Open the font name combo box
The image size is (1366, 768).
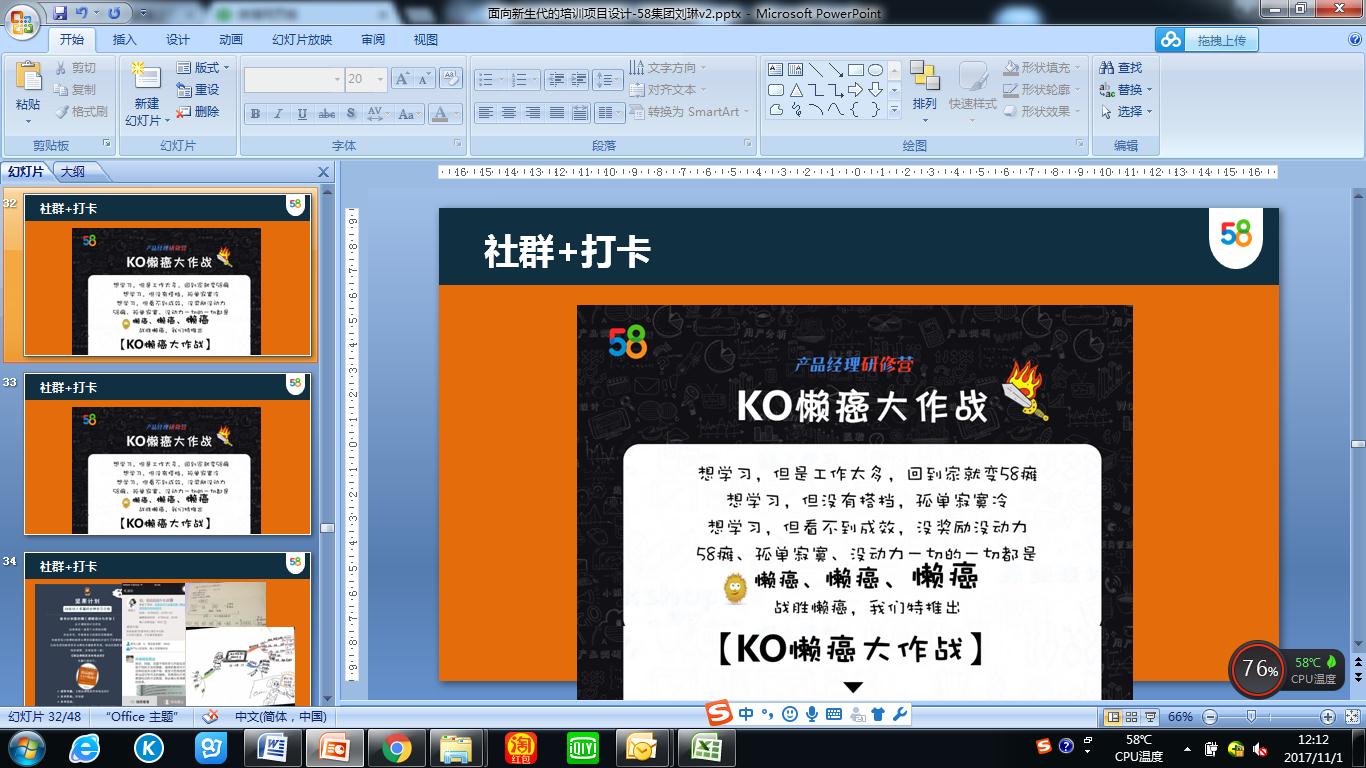point(294,79)
